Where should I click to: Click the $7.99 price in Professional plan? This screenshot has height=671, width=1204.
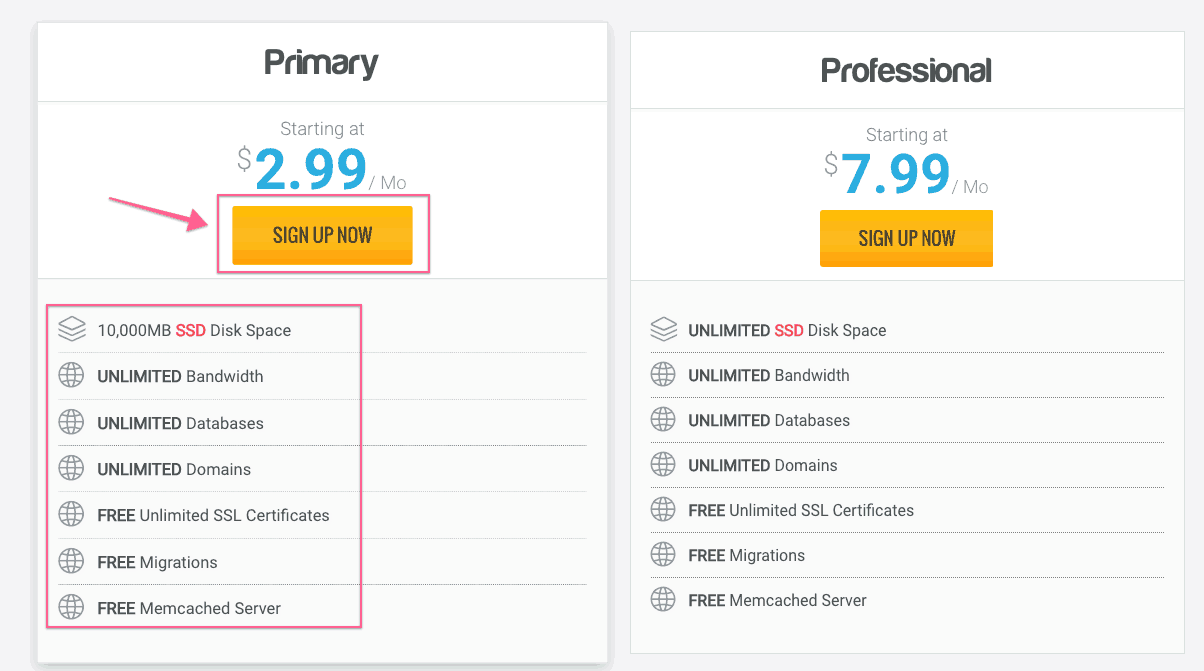[895, 175]
